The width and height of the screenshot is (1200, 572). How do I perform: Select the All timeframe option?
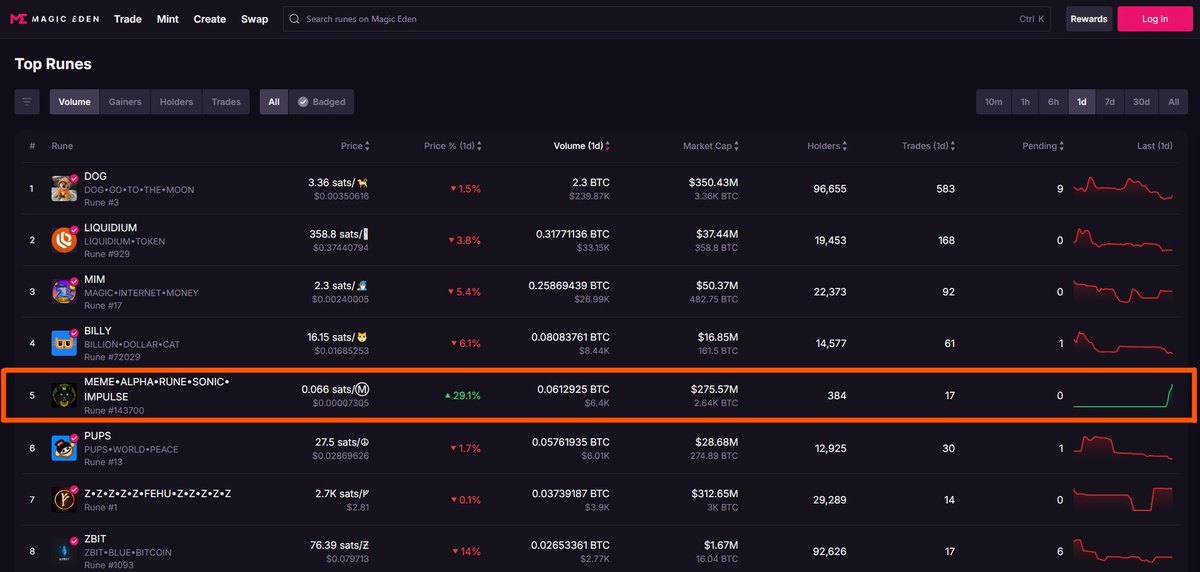(x=1173, y=101)
